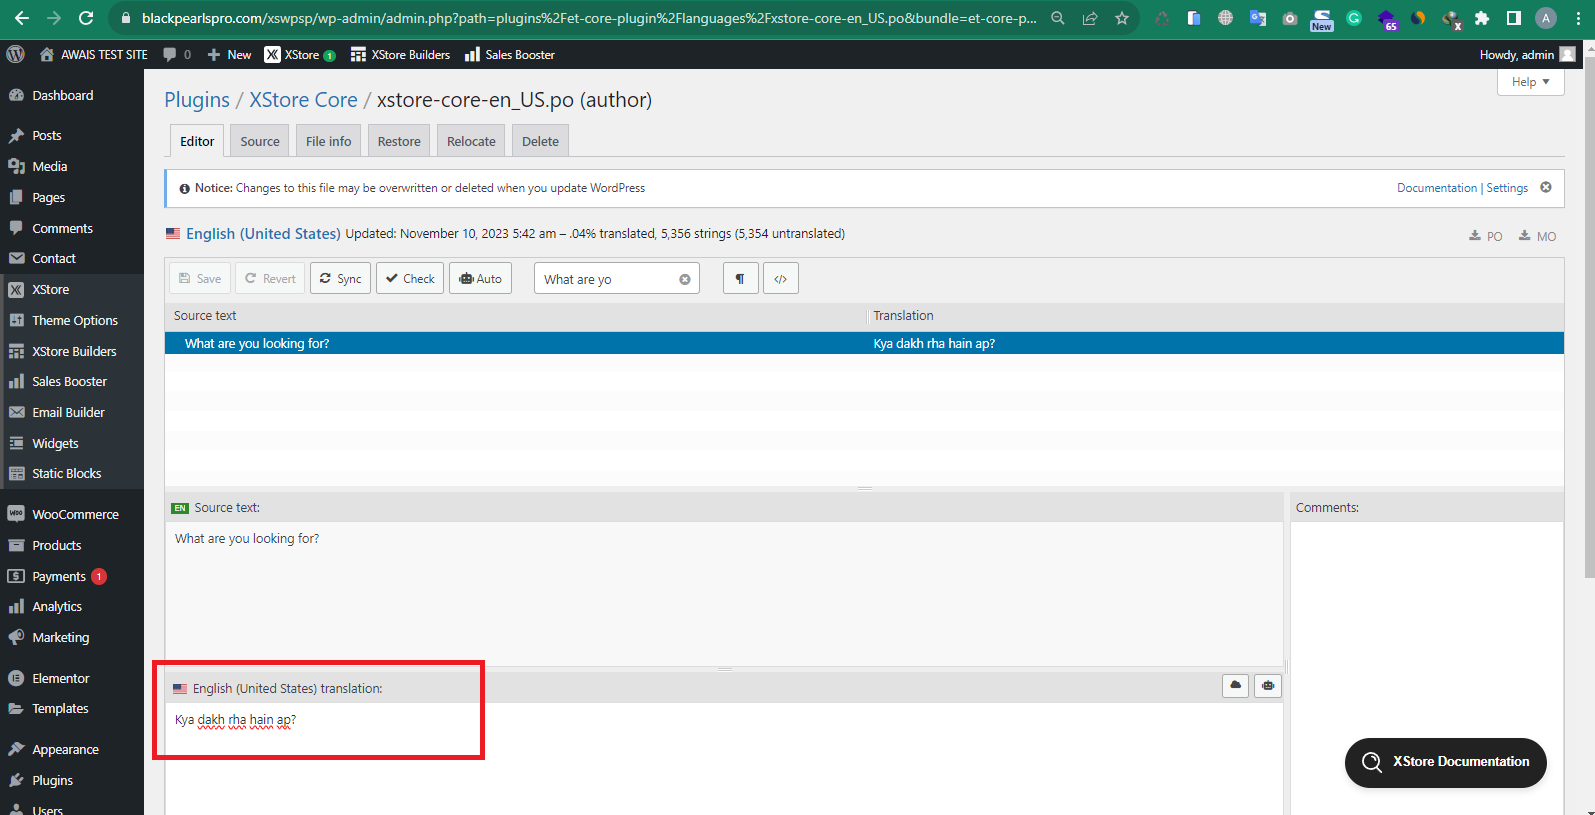Open the New content menu

coord(229,55)
